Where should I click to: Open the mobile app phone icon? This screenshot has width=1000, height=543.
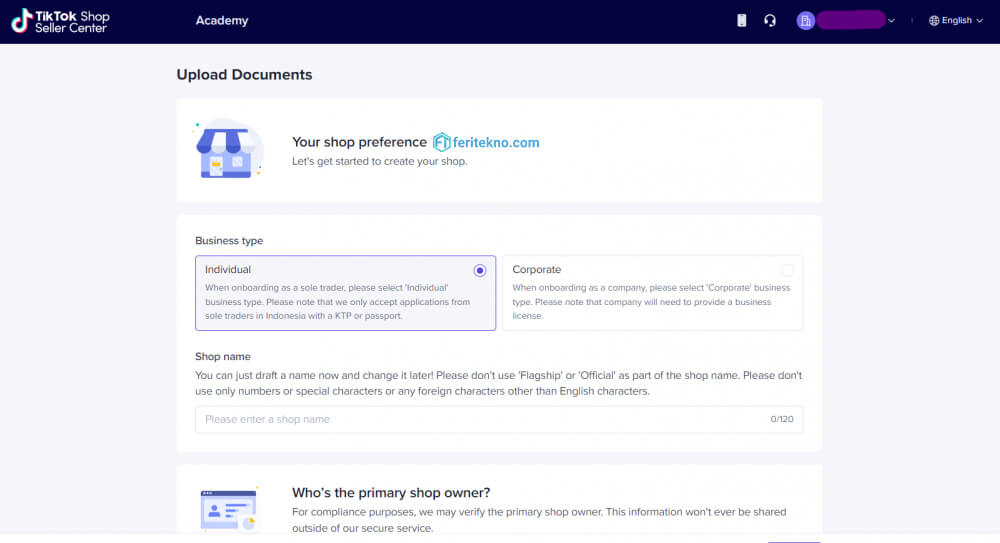coord(741,20)
